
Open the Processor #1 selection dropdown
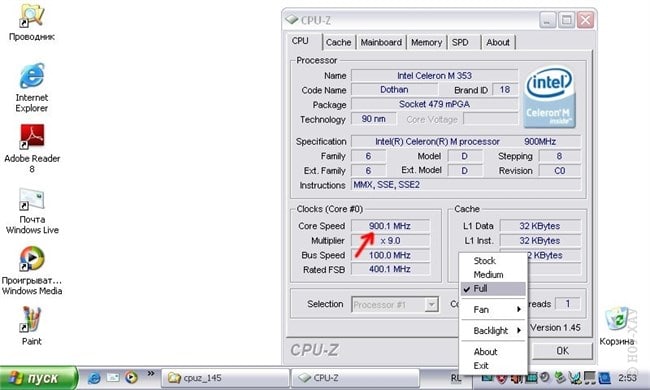[x=395, y=305]
